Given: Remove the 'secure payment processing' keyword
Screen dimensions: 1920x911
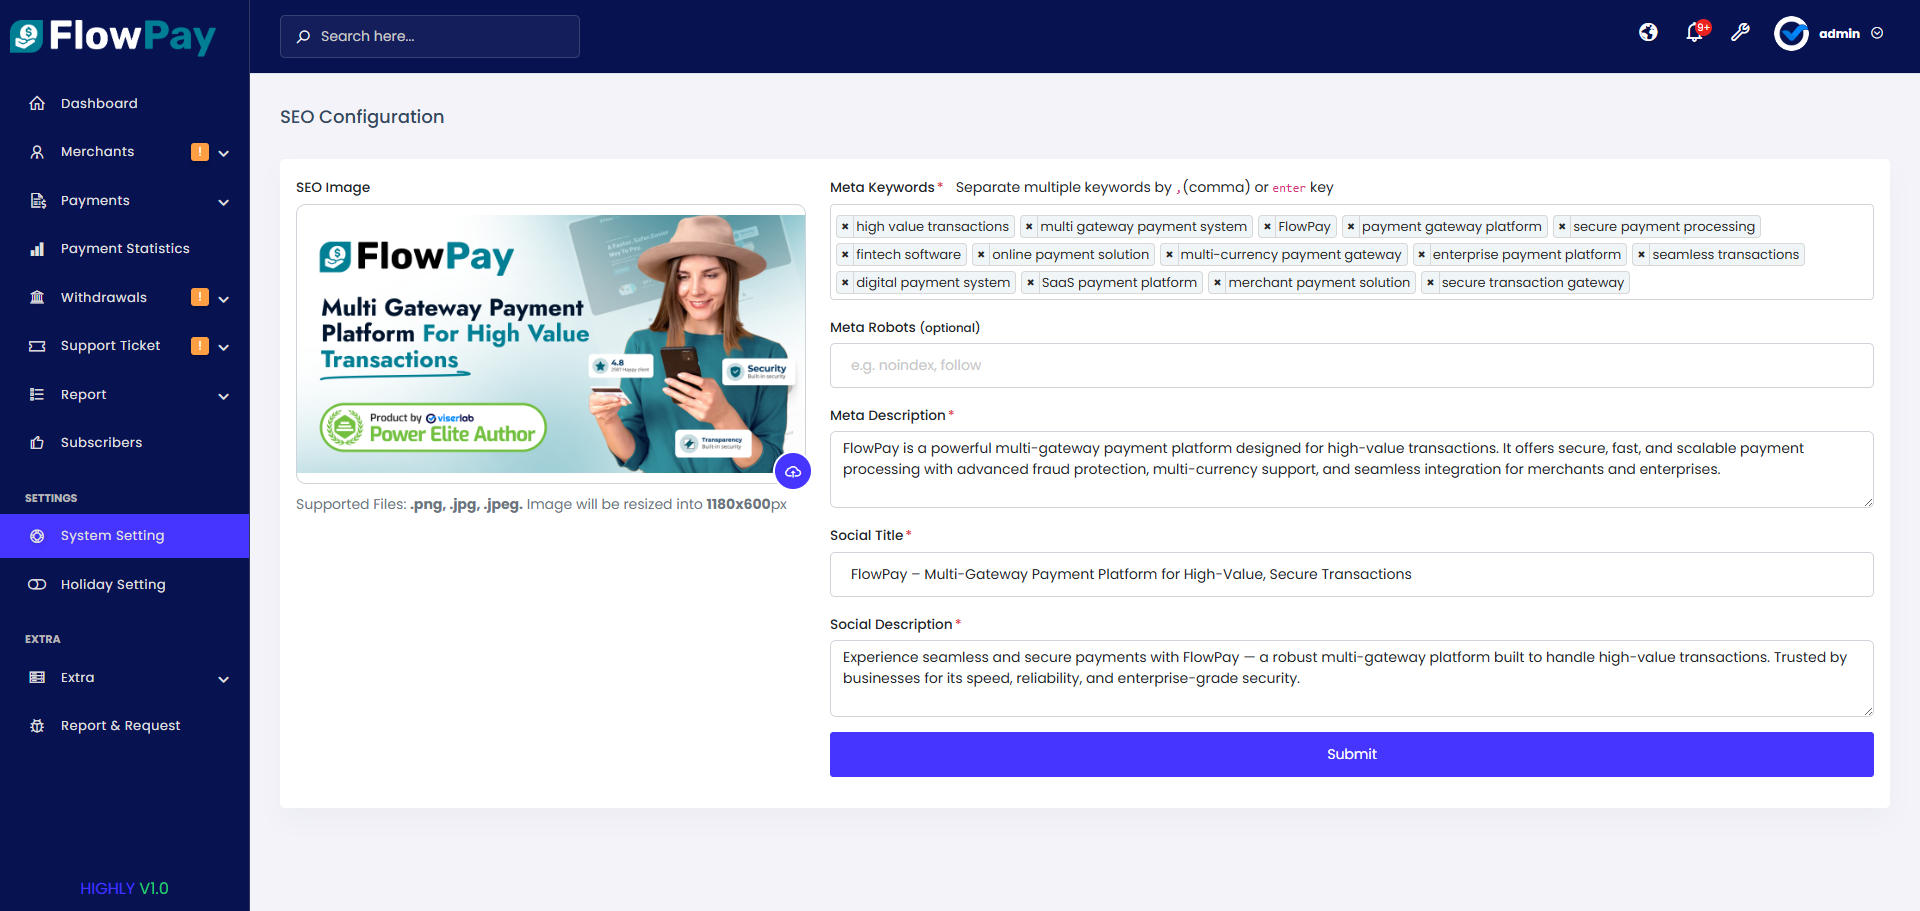Looking at the screenshot, I should 1562,227.
